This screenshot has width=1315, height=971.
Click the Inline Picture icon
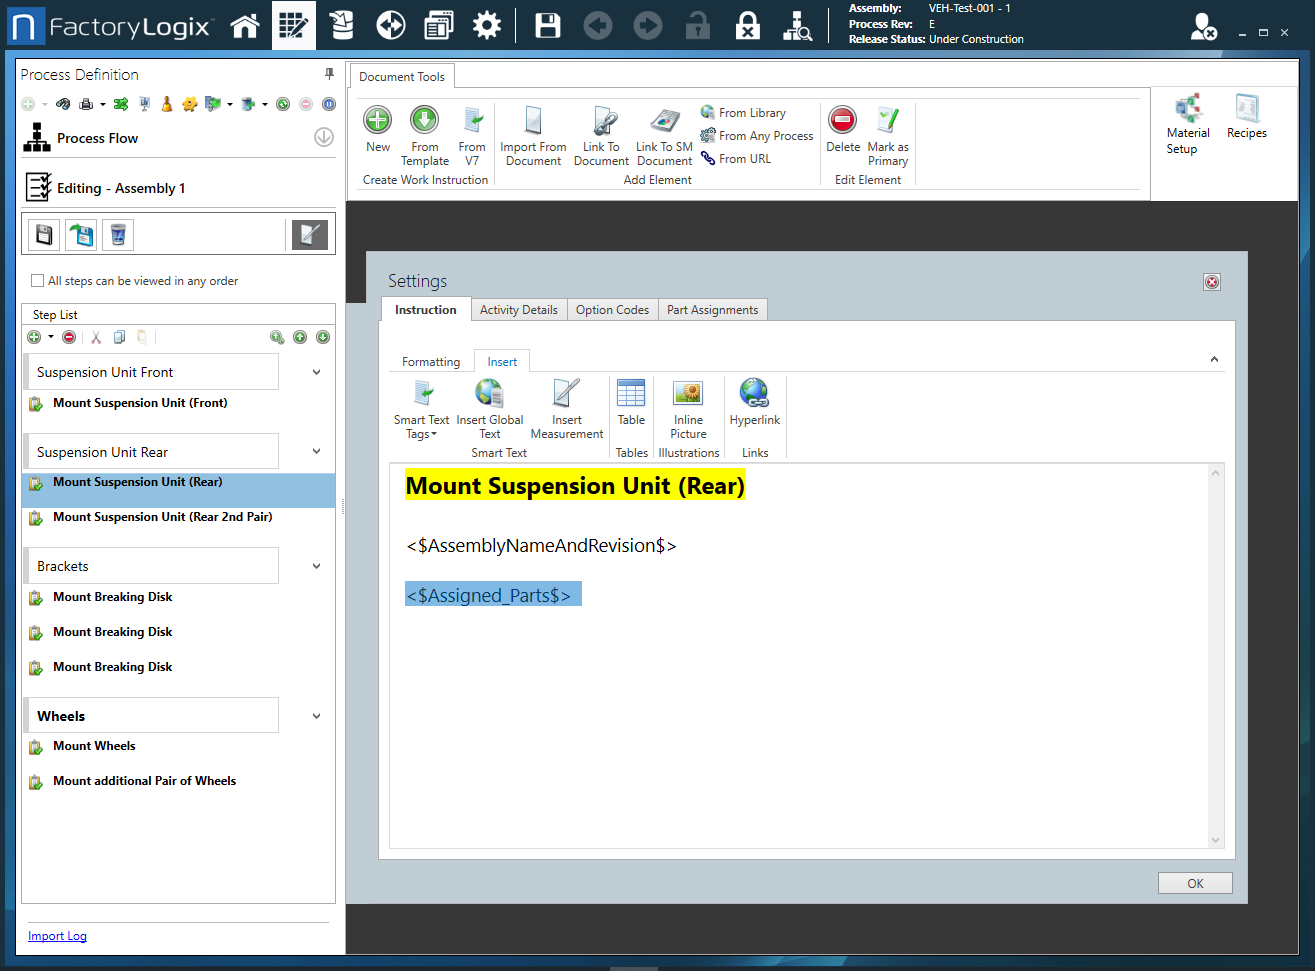pyautogui.click(x=688, y=394)
